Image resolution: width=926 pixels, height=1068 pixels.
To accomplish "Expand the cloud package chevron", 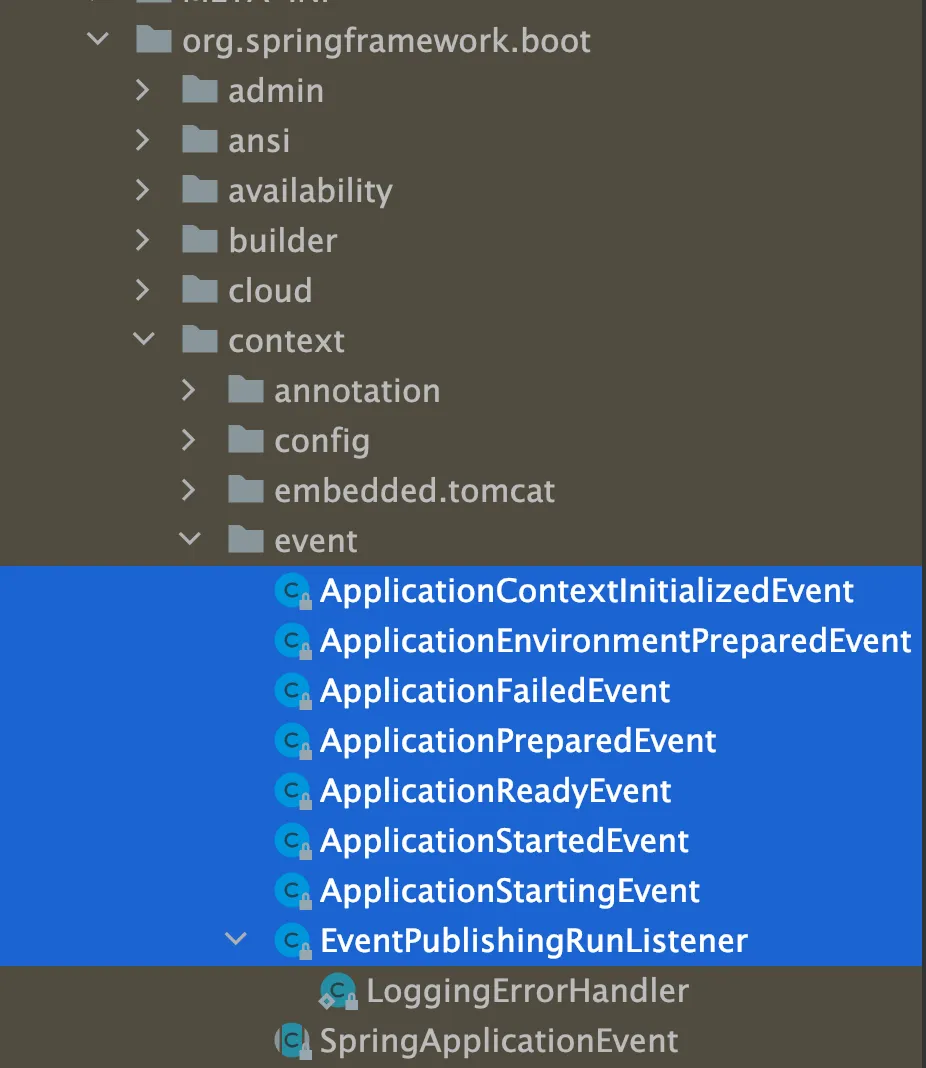I will pos(142,289).
